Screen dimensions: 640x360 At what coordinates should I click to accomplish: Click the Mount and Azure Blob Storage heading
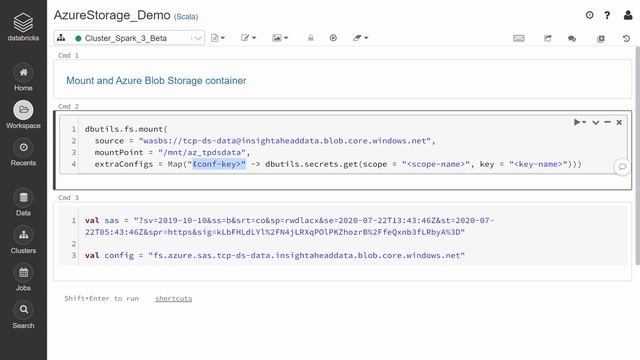coord(156,80)
